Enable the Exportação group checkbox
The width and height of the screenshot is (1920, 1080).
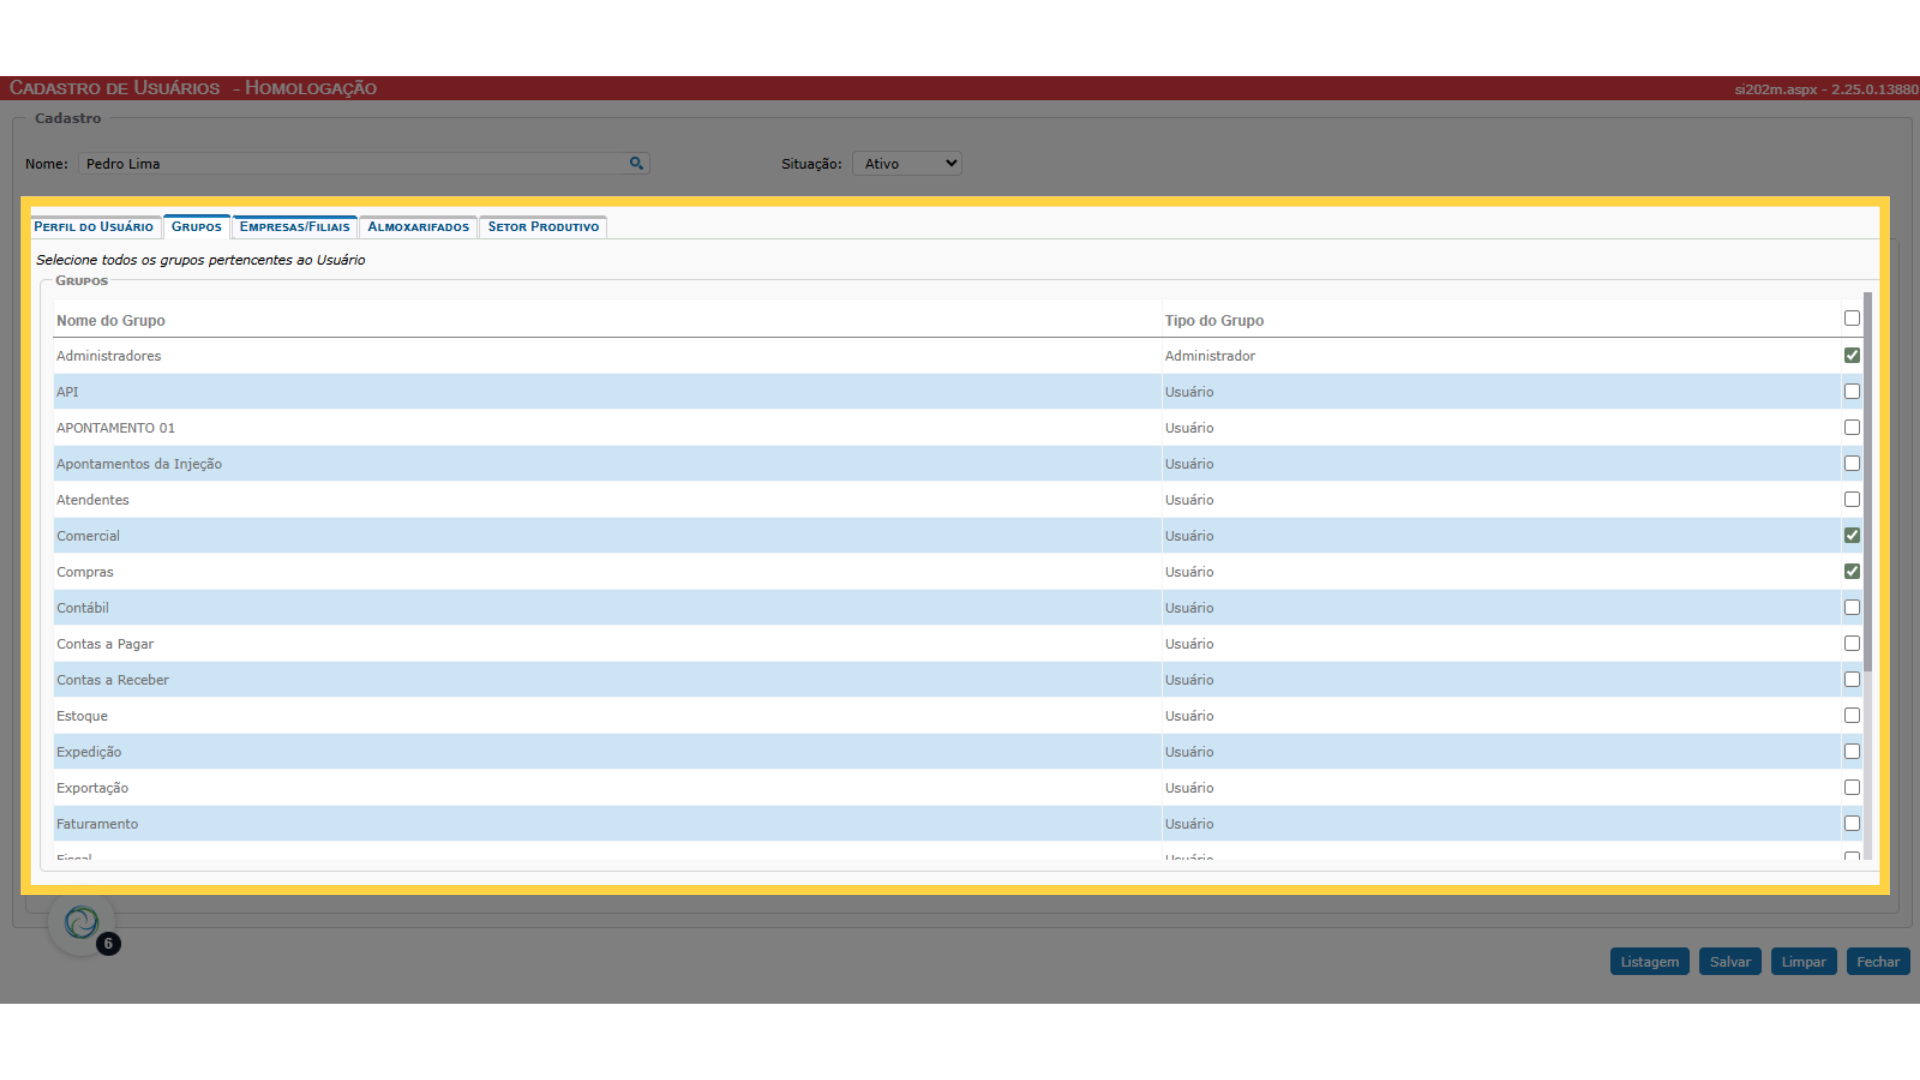1852,787
